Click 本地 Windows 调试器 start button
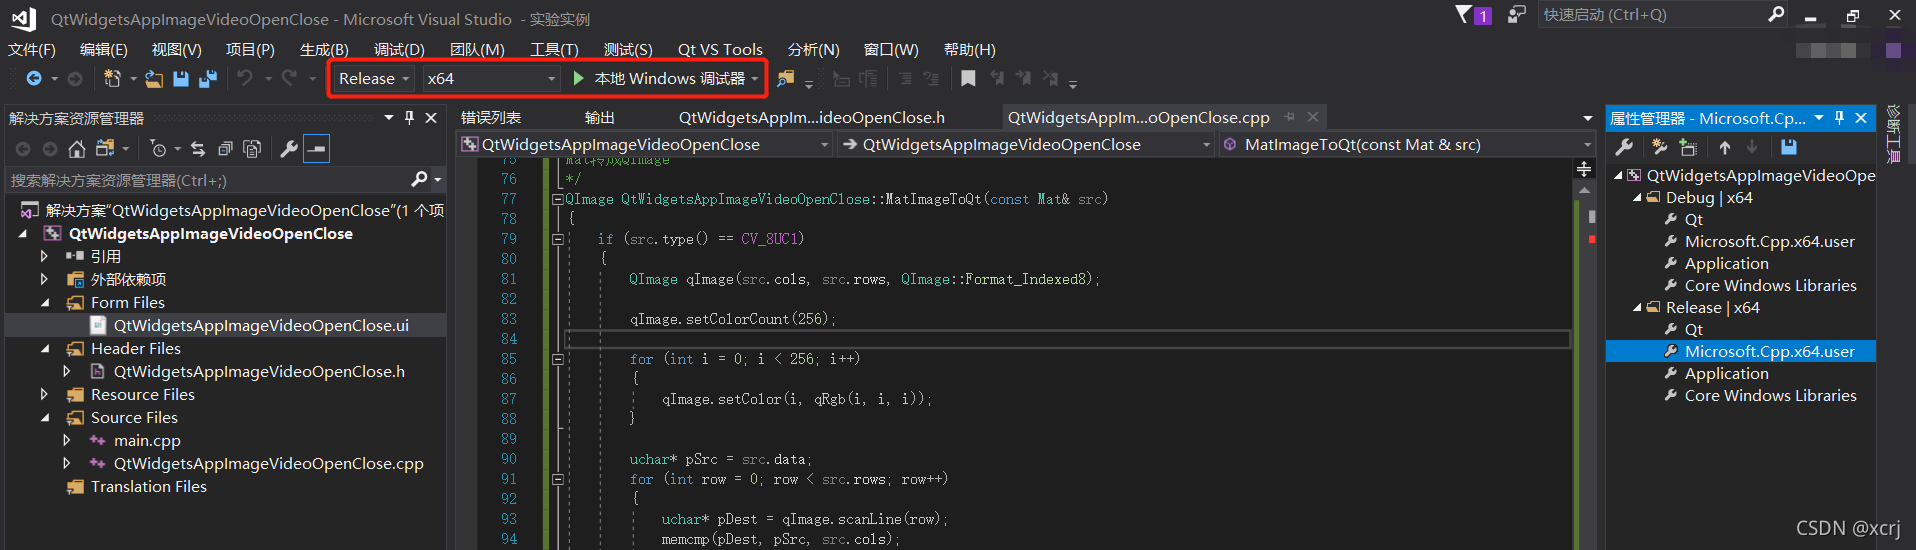 click(659, 78)
